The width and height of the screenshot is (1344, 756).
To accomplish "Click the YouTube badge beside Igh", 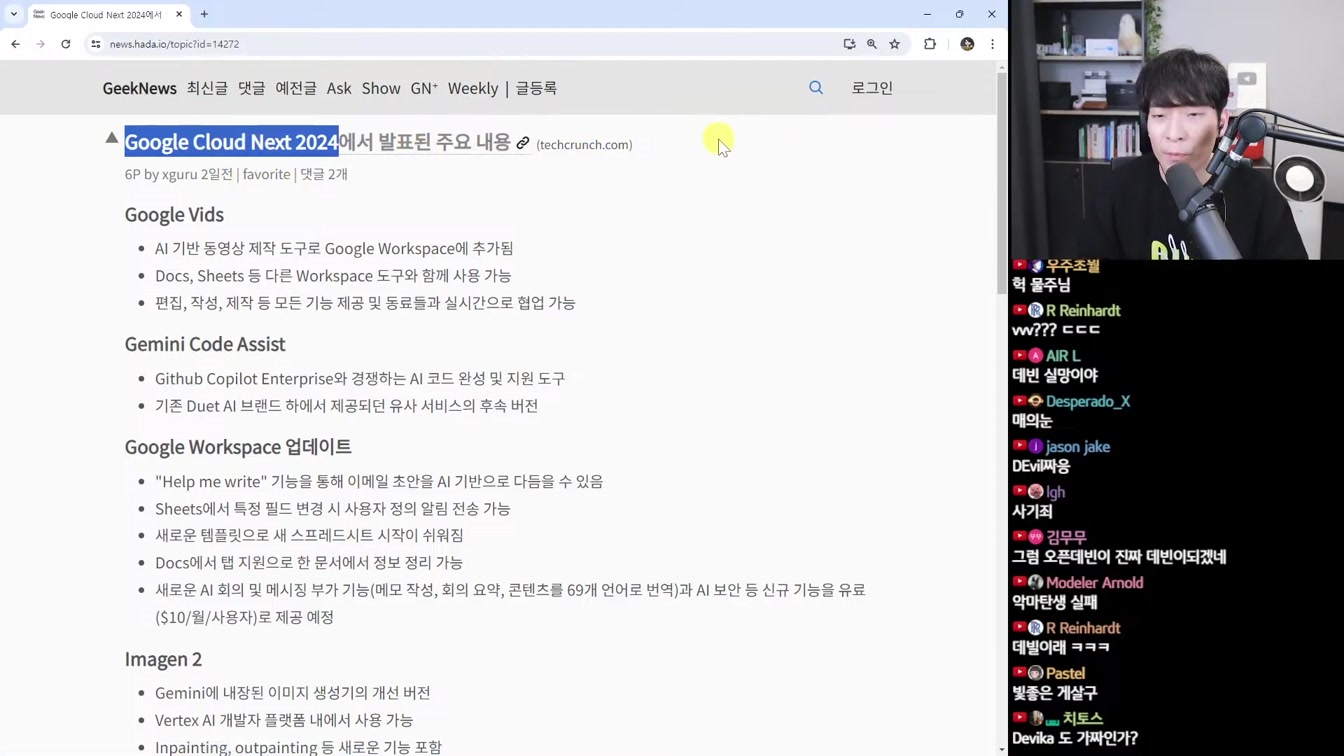I will [1019, 492].
